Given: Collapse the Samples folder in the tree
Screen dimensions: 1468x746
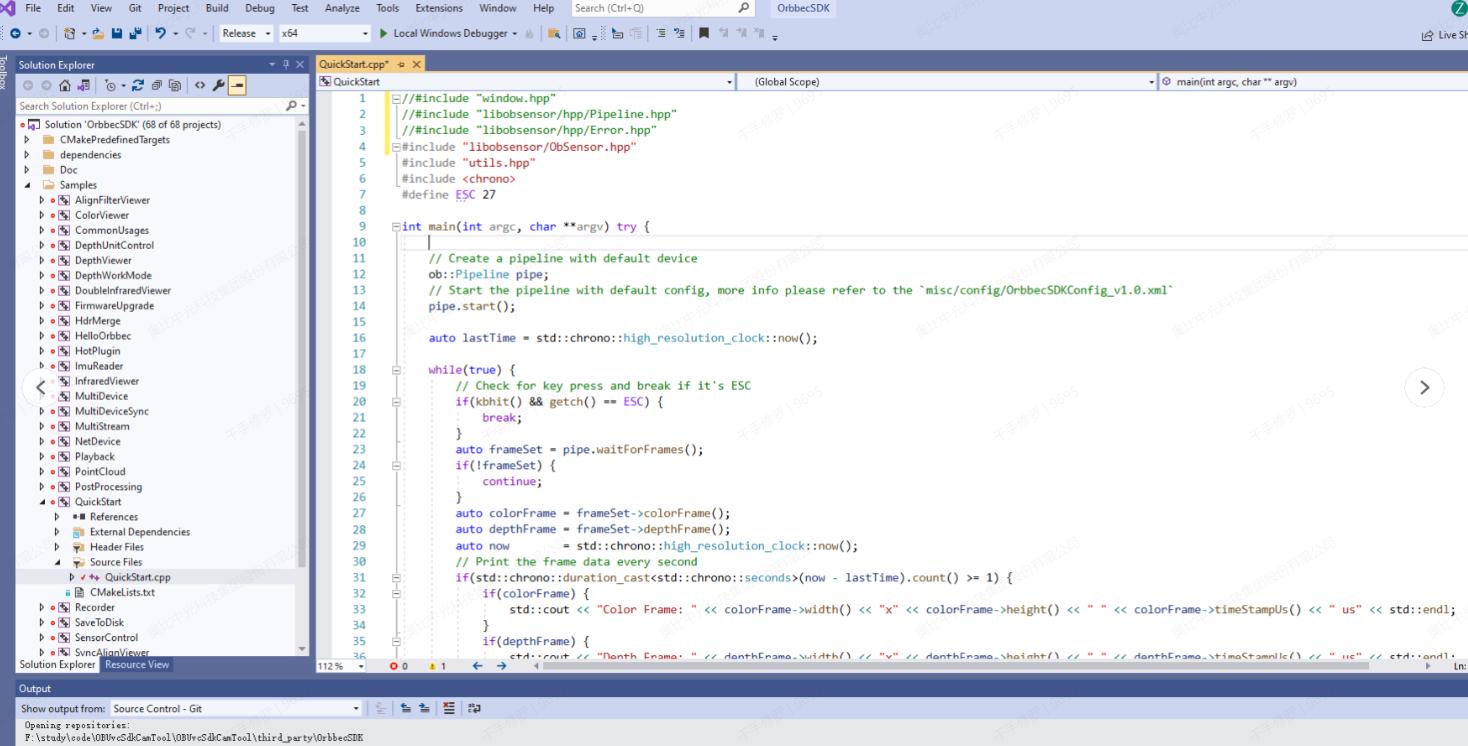Looking at the screenshot, I should click(27, 185).
